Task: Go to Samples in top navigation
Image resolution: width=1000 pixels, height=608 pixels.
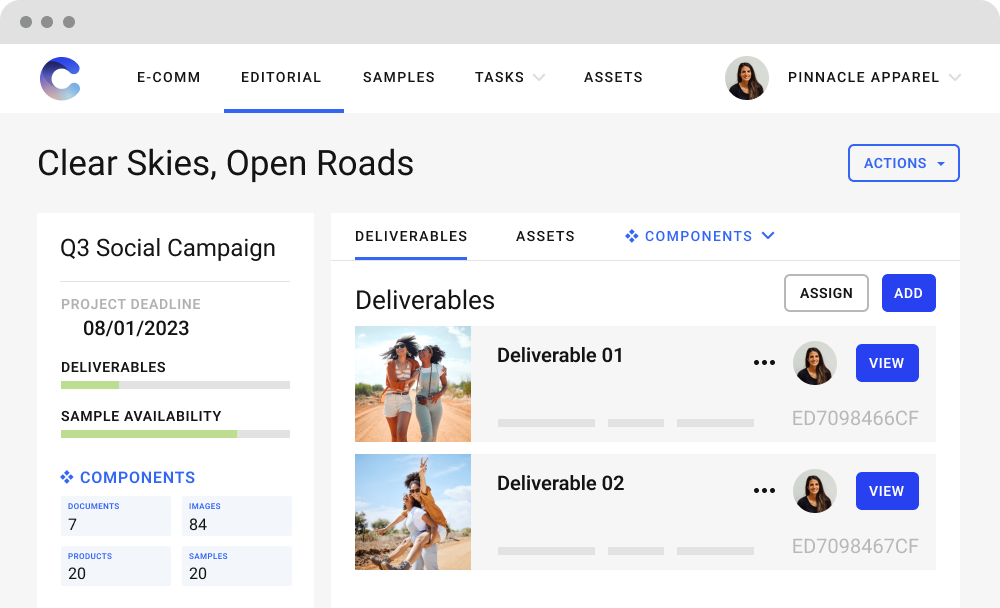Action: pos(398,78)
